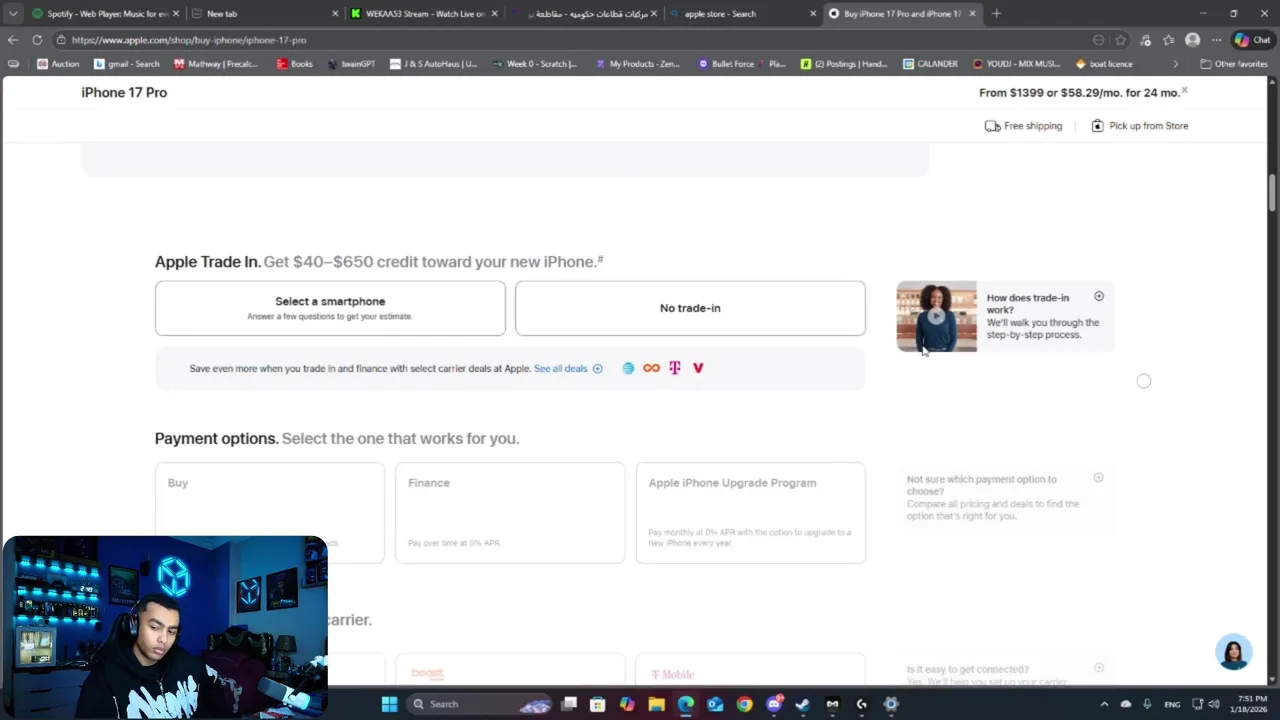Expand the footnote beside the price banner
The height and width of the screenshot is (720, 1280).
pyautogui.click(x=1184, y=90)
